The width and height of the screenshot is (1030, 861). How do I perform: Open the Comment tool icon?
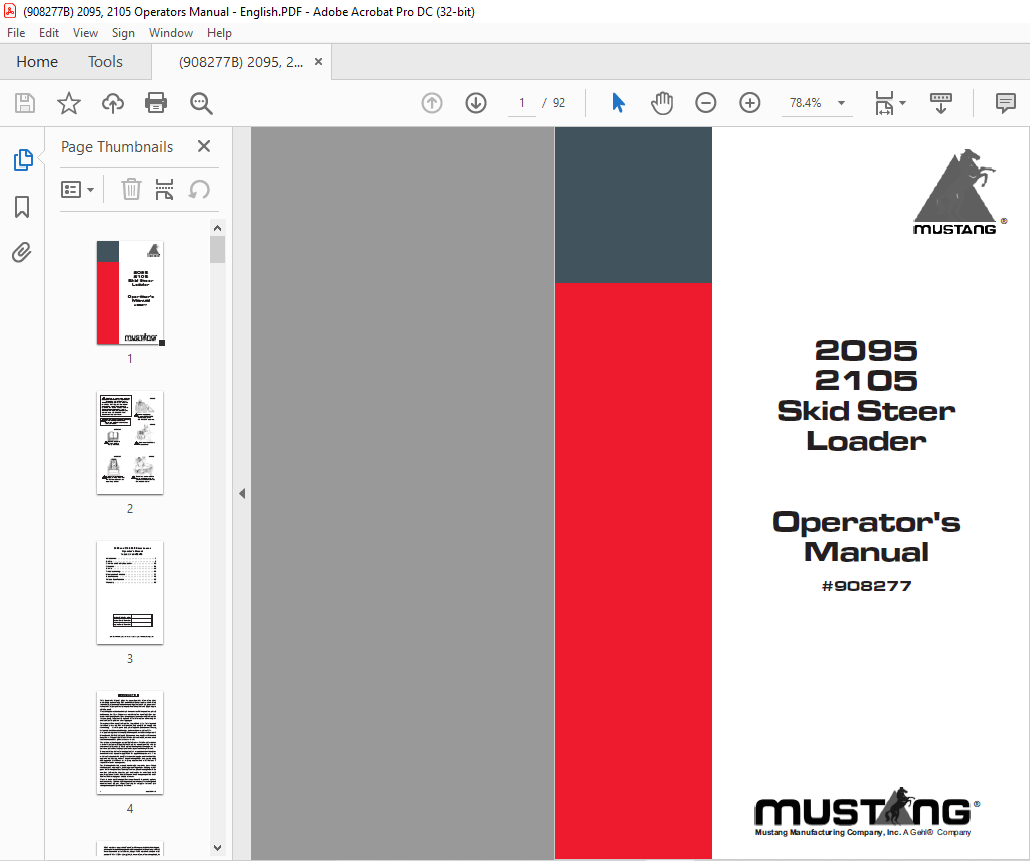(1006, 103)
